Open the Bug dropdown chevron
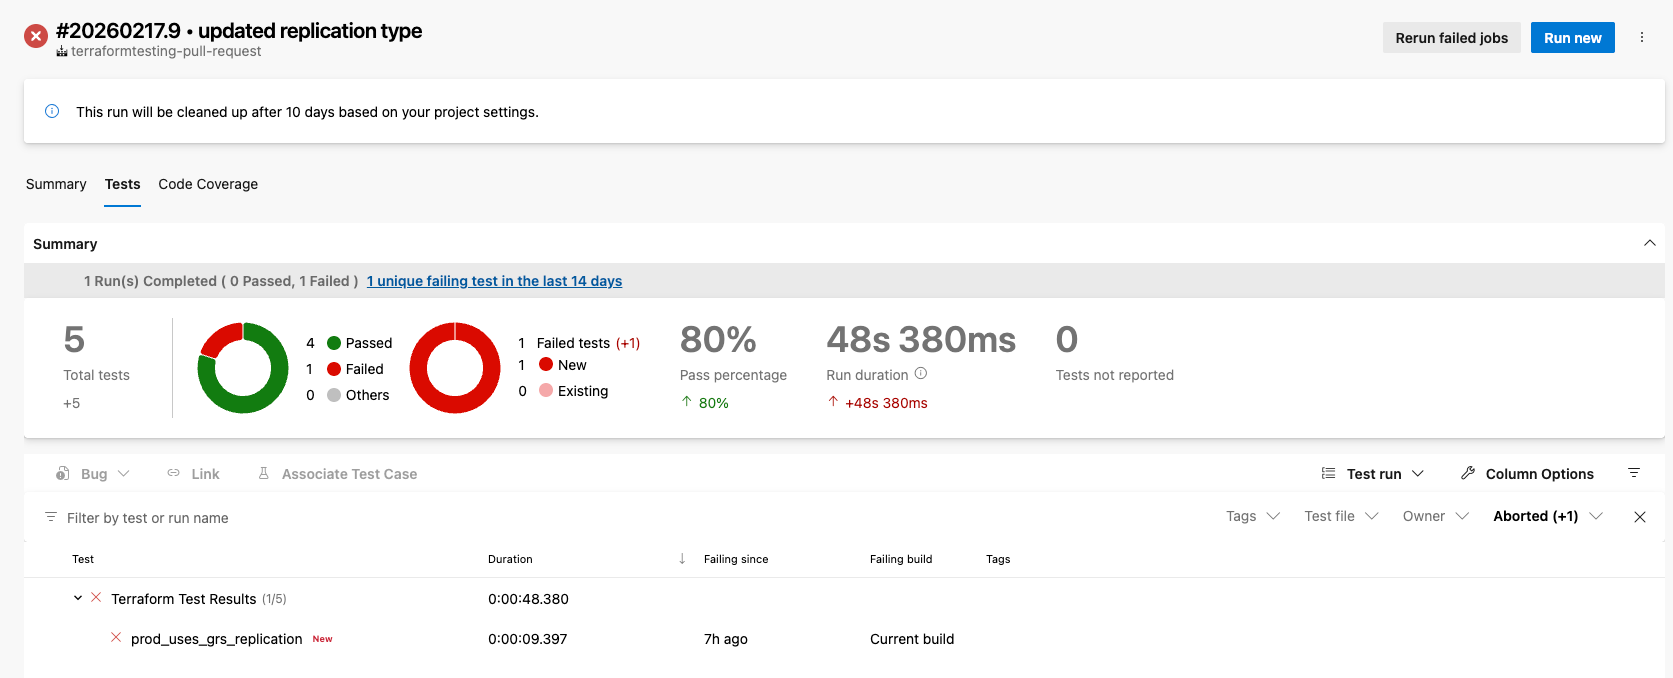Viewport: 1673px width, 678px height. 124,474
